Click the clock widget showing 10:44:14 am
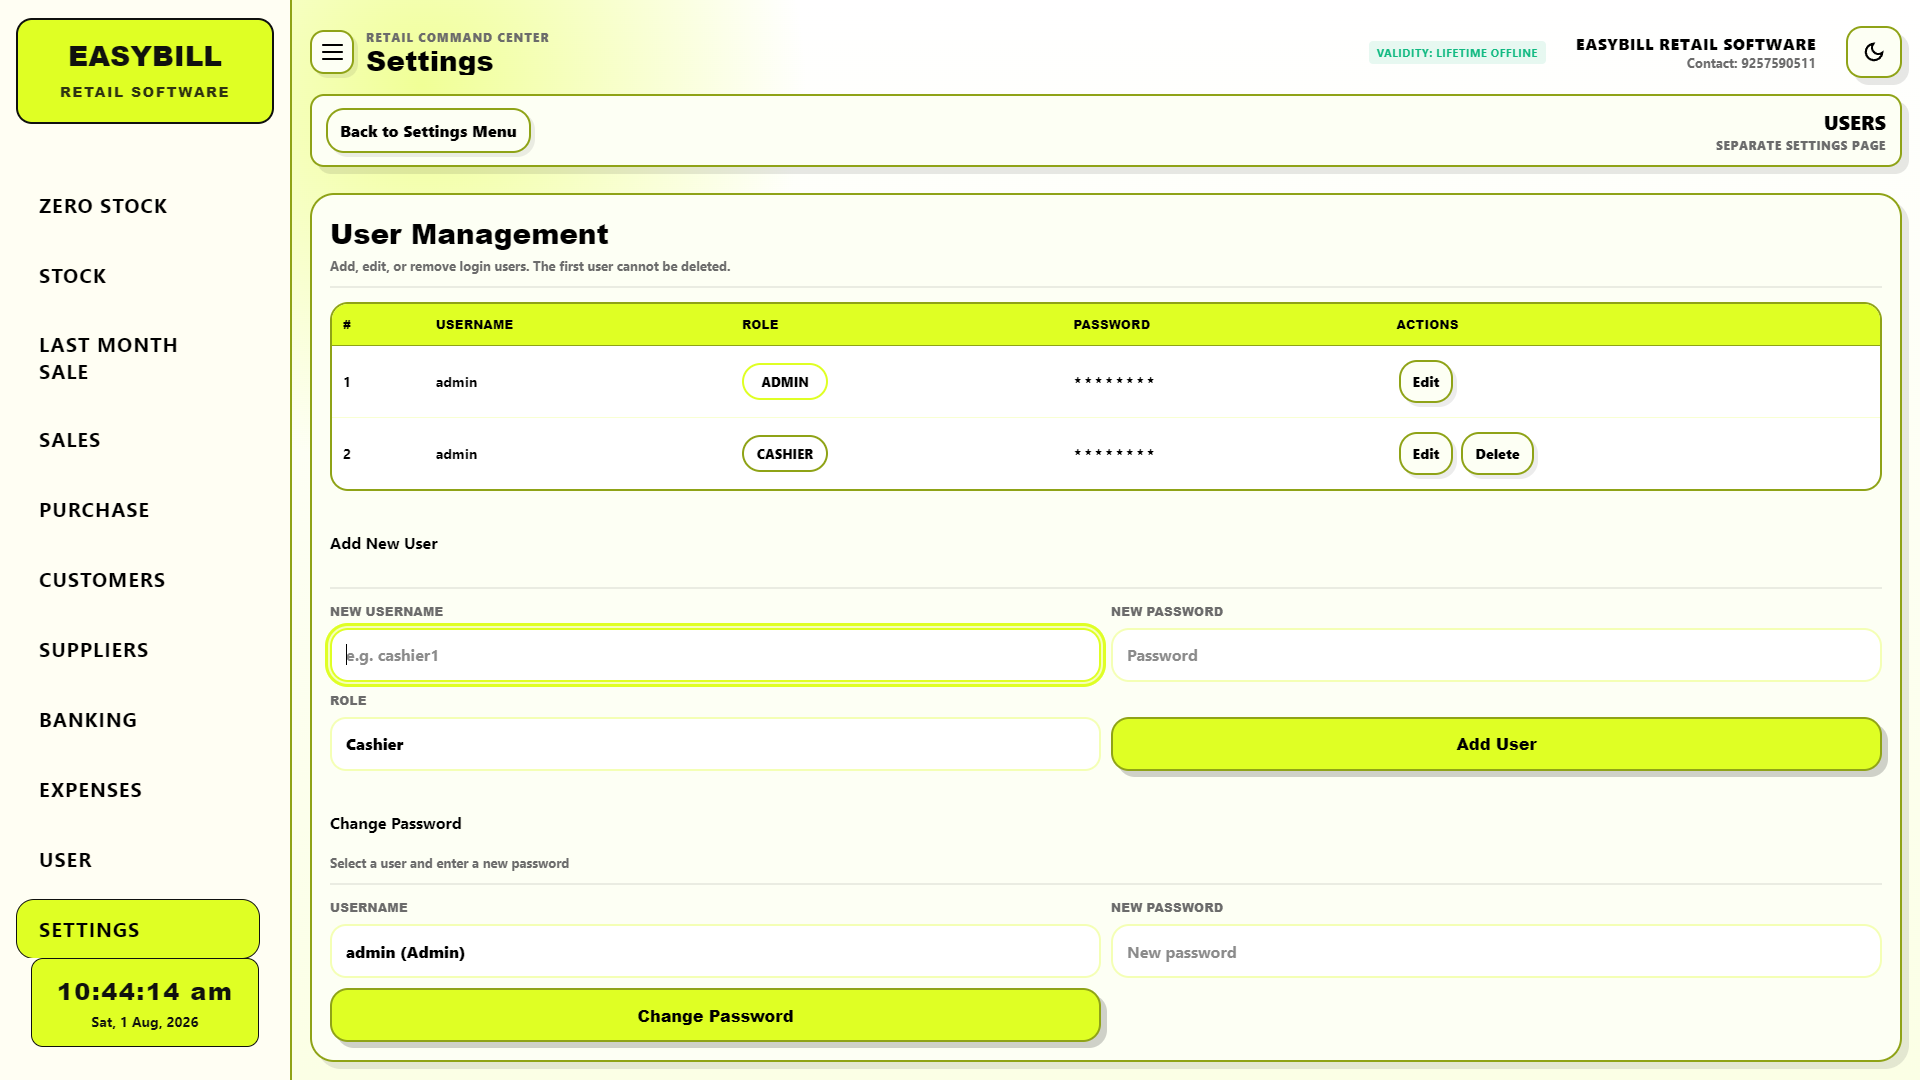Image resolution: width=1920 pixels, height=1080 pixels. [145, 1003]
